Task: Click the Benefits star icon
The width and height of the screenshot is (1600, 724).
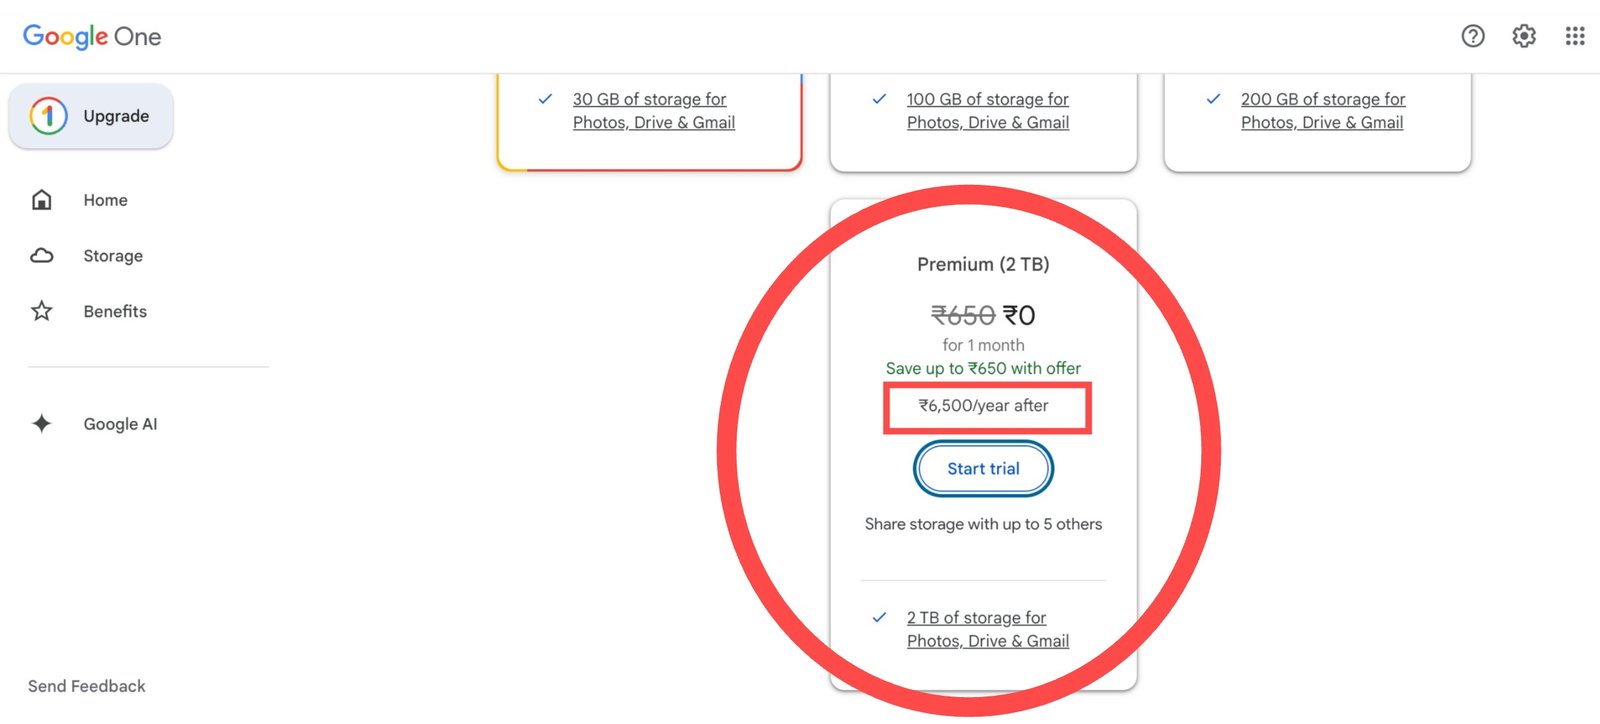Action: (x=42, y=311)
